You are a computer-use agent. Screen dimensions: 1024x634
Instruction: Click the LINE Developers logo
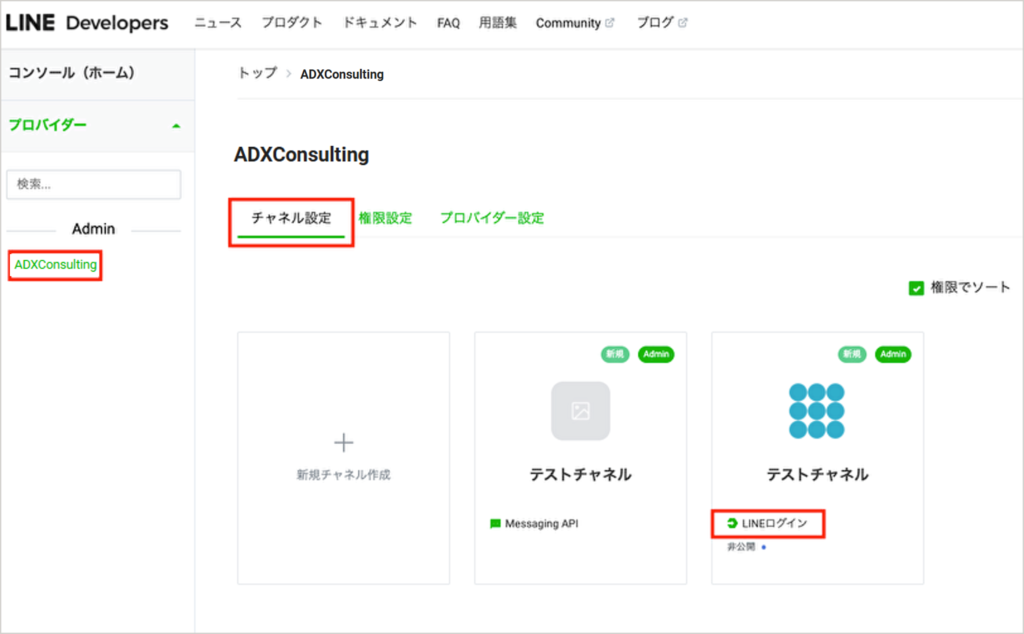point(87,23)
